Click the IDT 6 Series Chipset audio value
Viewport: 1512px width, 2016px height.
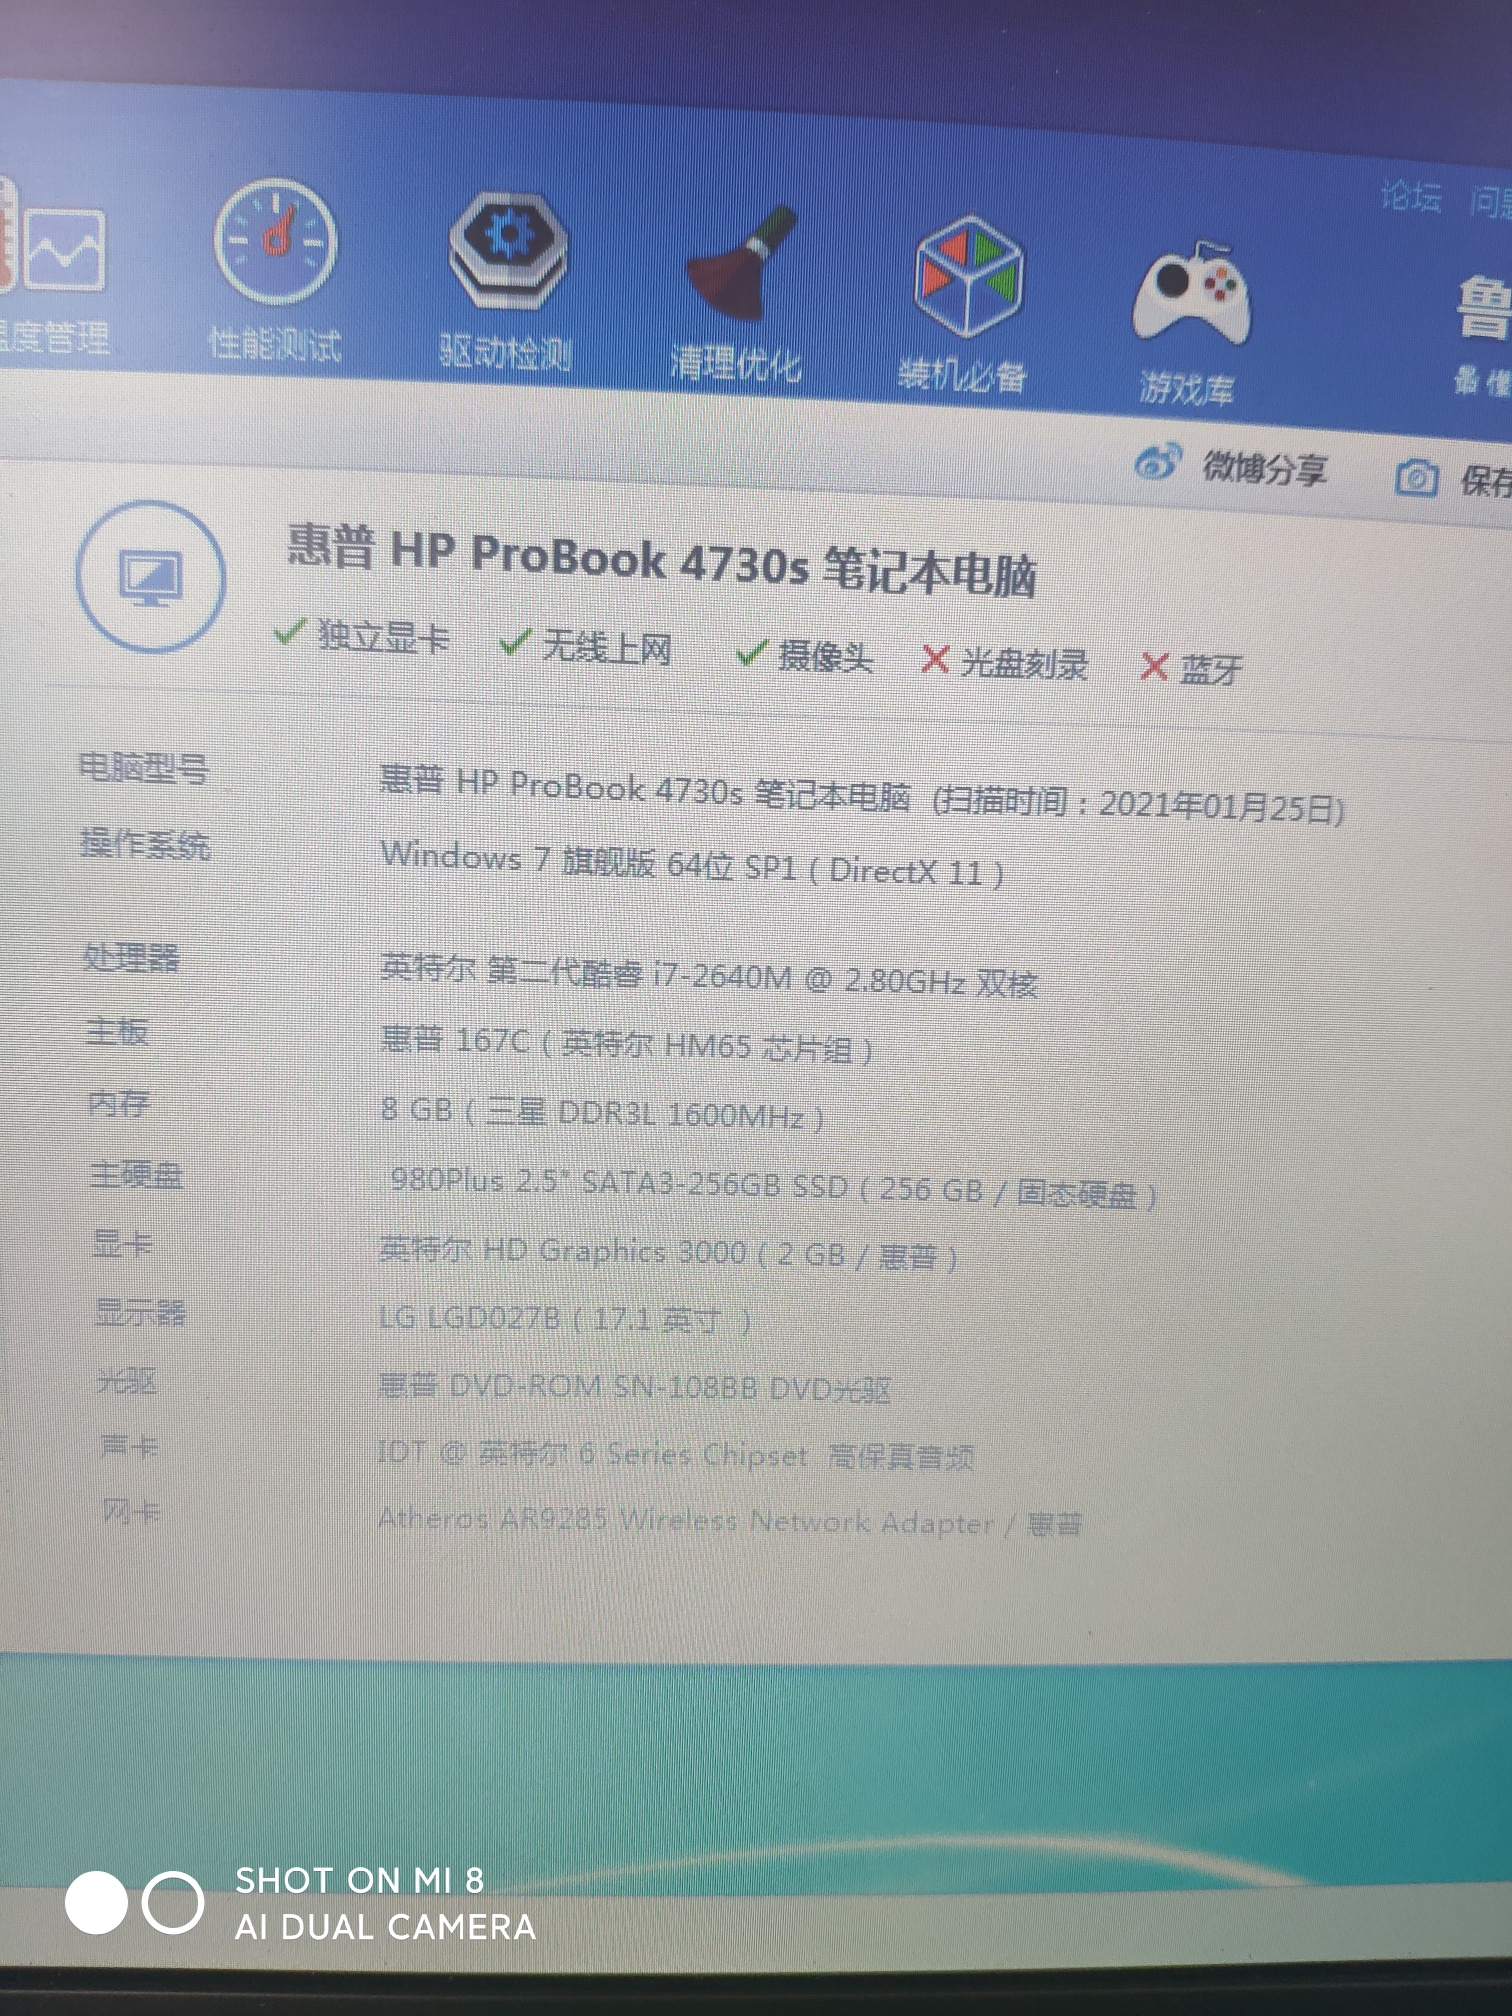pos(675,1455)
